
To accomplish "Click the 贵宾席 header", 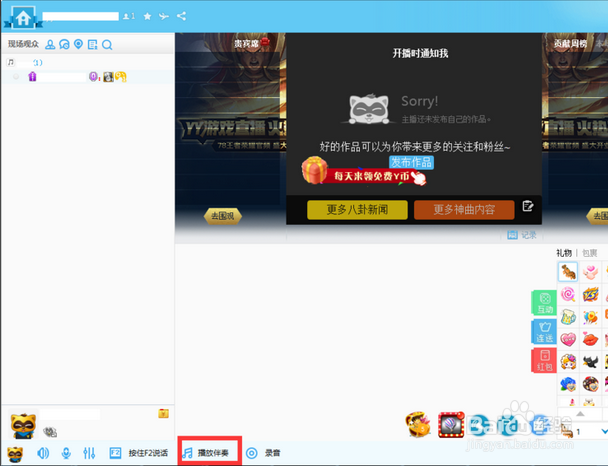I will point(246,43).
